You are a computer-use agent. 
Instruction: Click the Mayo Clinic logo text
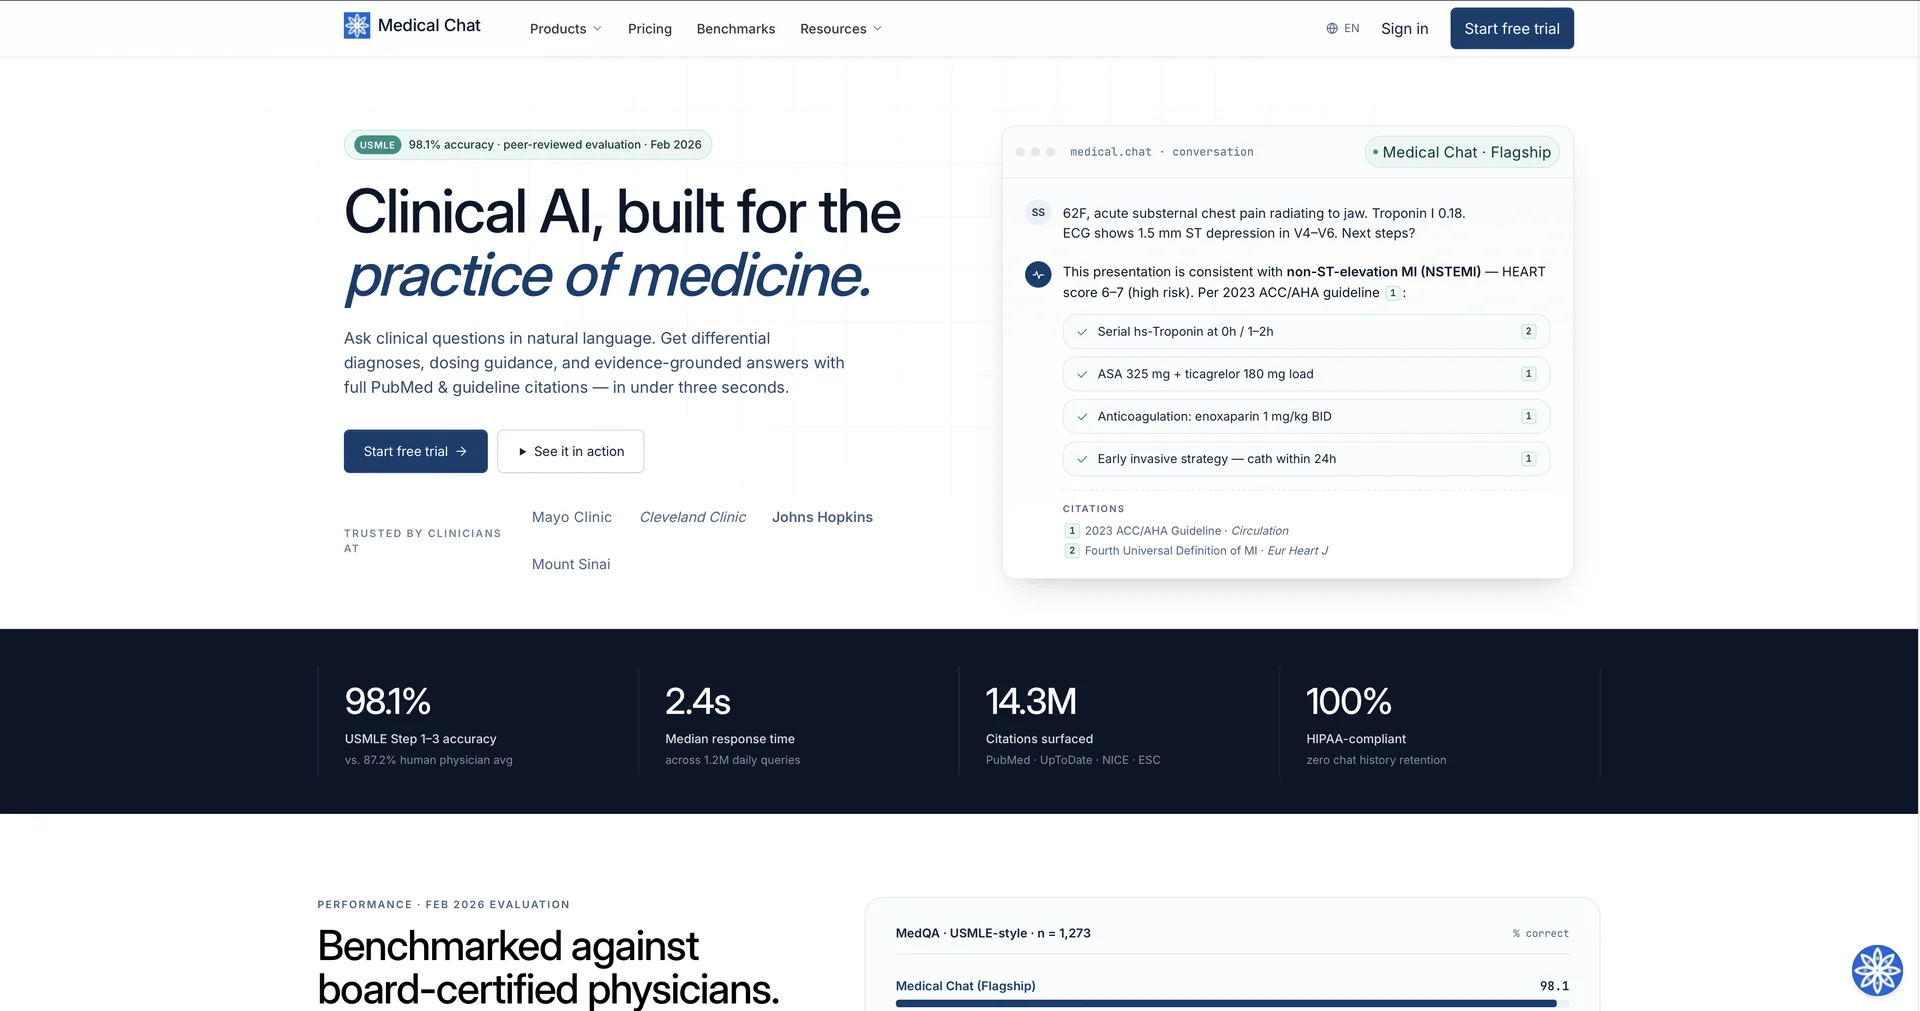pyautogui.click(x=572, y=517)
